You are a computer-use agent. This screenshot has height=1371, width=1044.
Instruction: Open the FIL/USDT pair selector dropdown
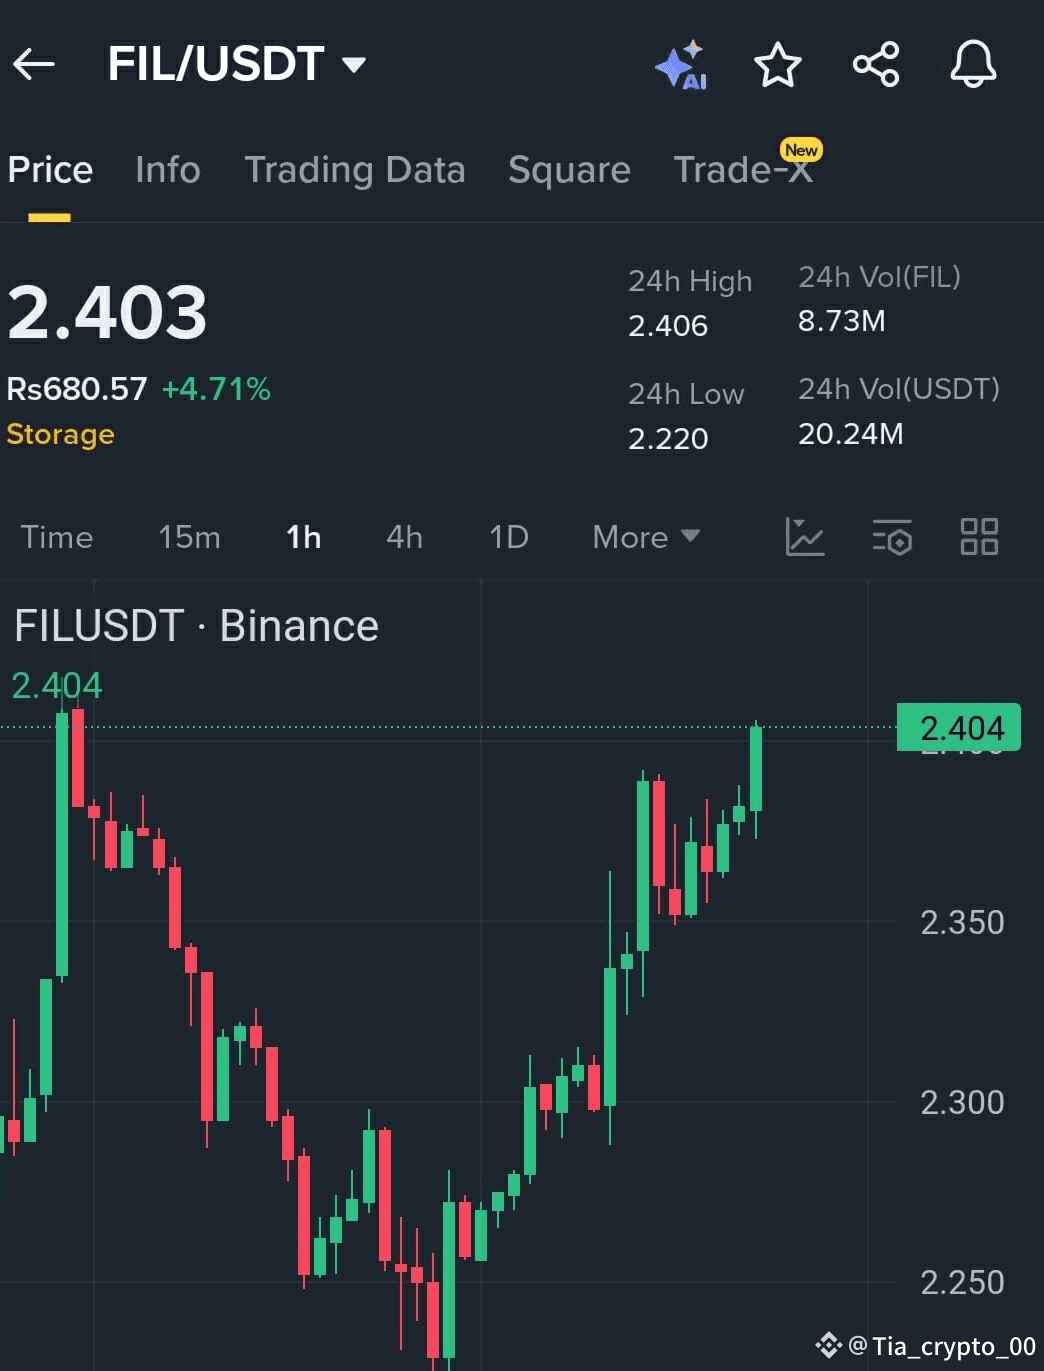coord(237,64)
